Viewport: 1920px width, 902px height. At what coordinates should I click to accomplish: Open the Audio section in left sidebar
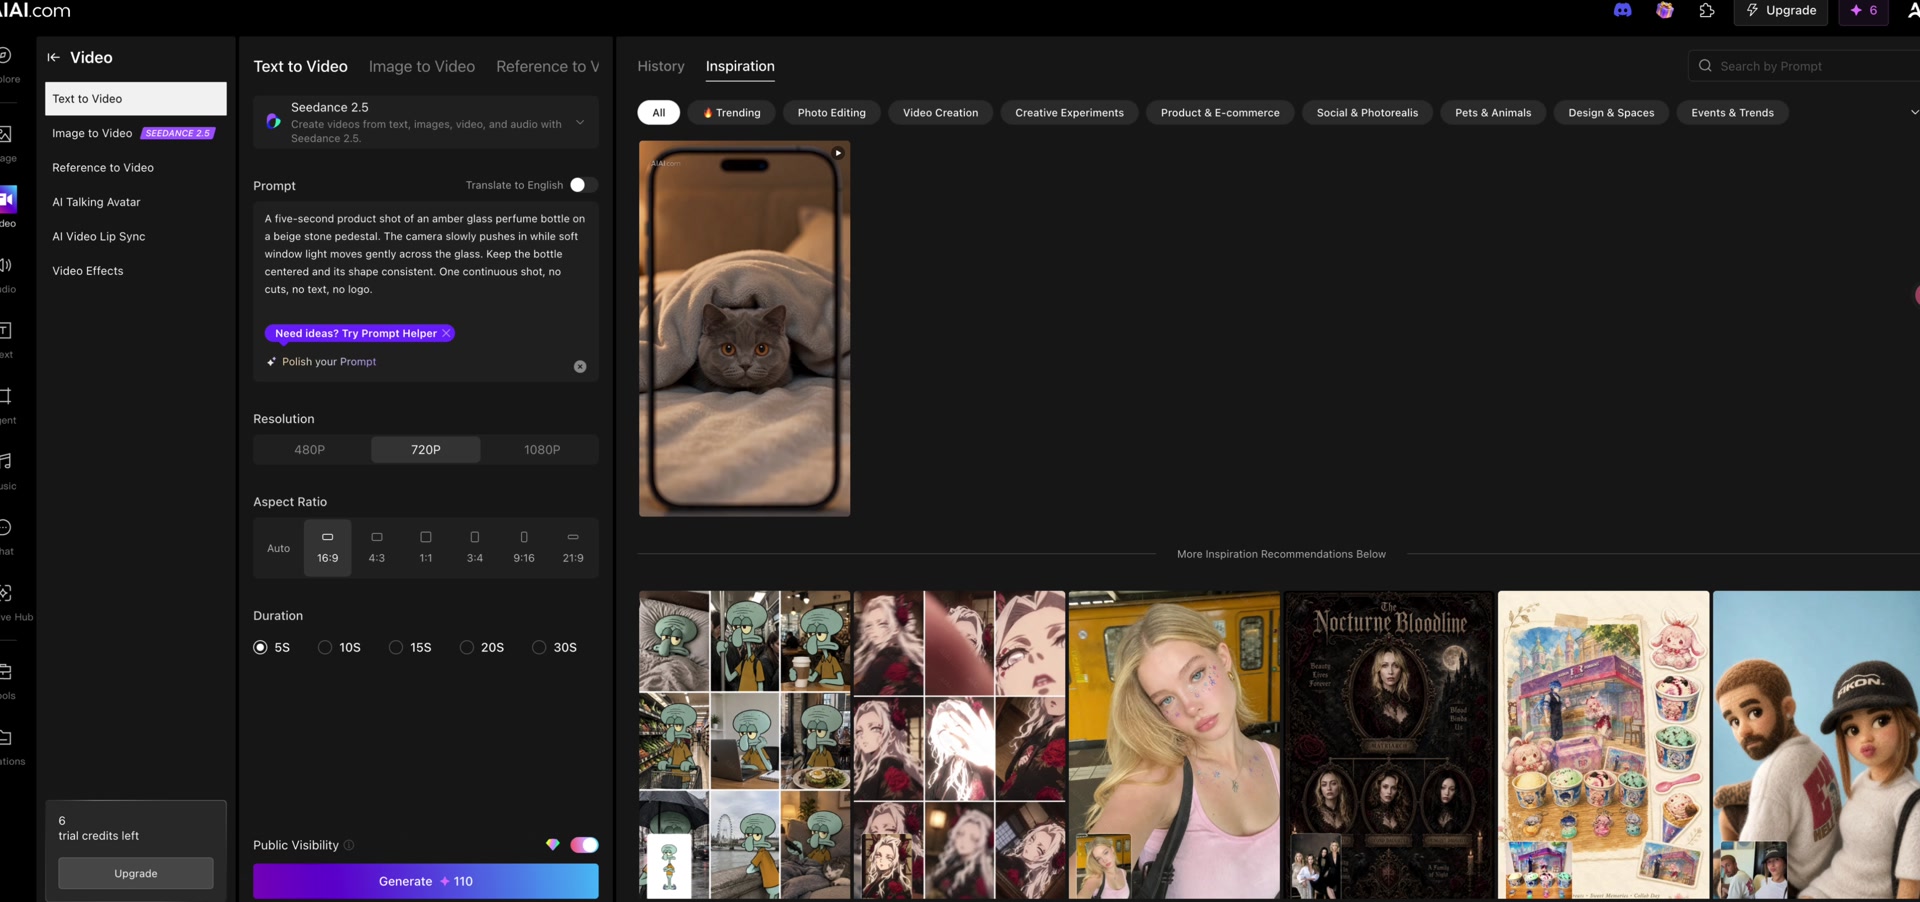6,273
